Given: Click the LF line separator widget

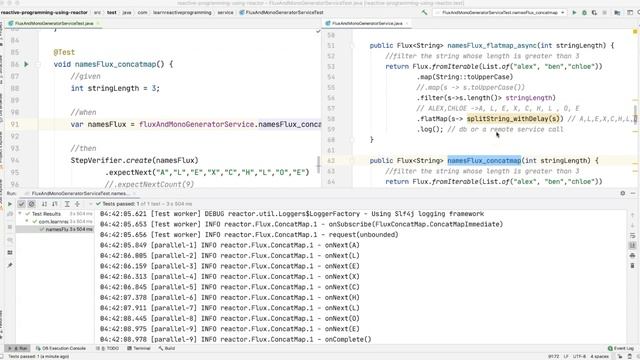Looking at the screenshot, I should coord(566,357).
